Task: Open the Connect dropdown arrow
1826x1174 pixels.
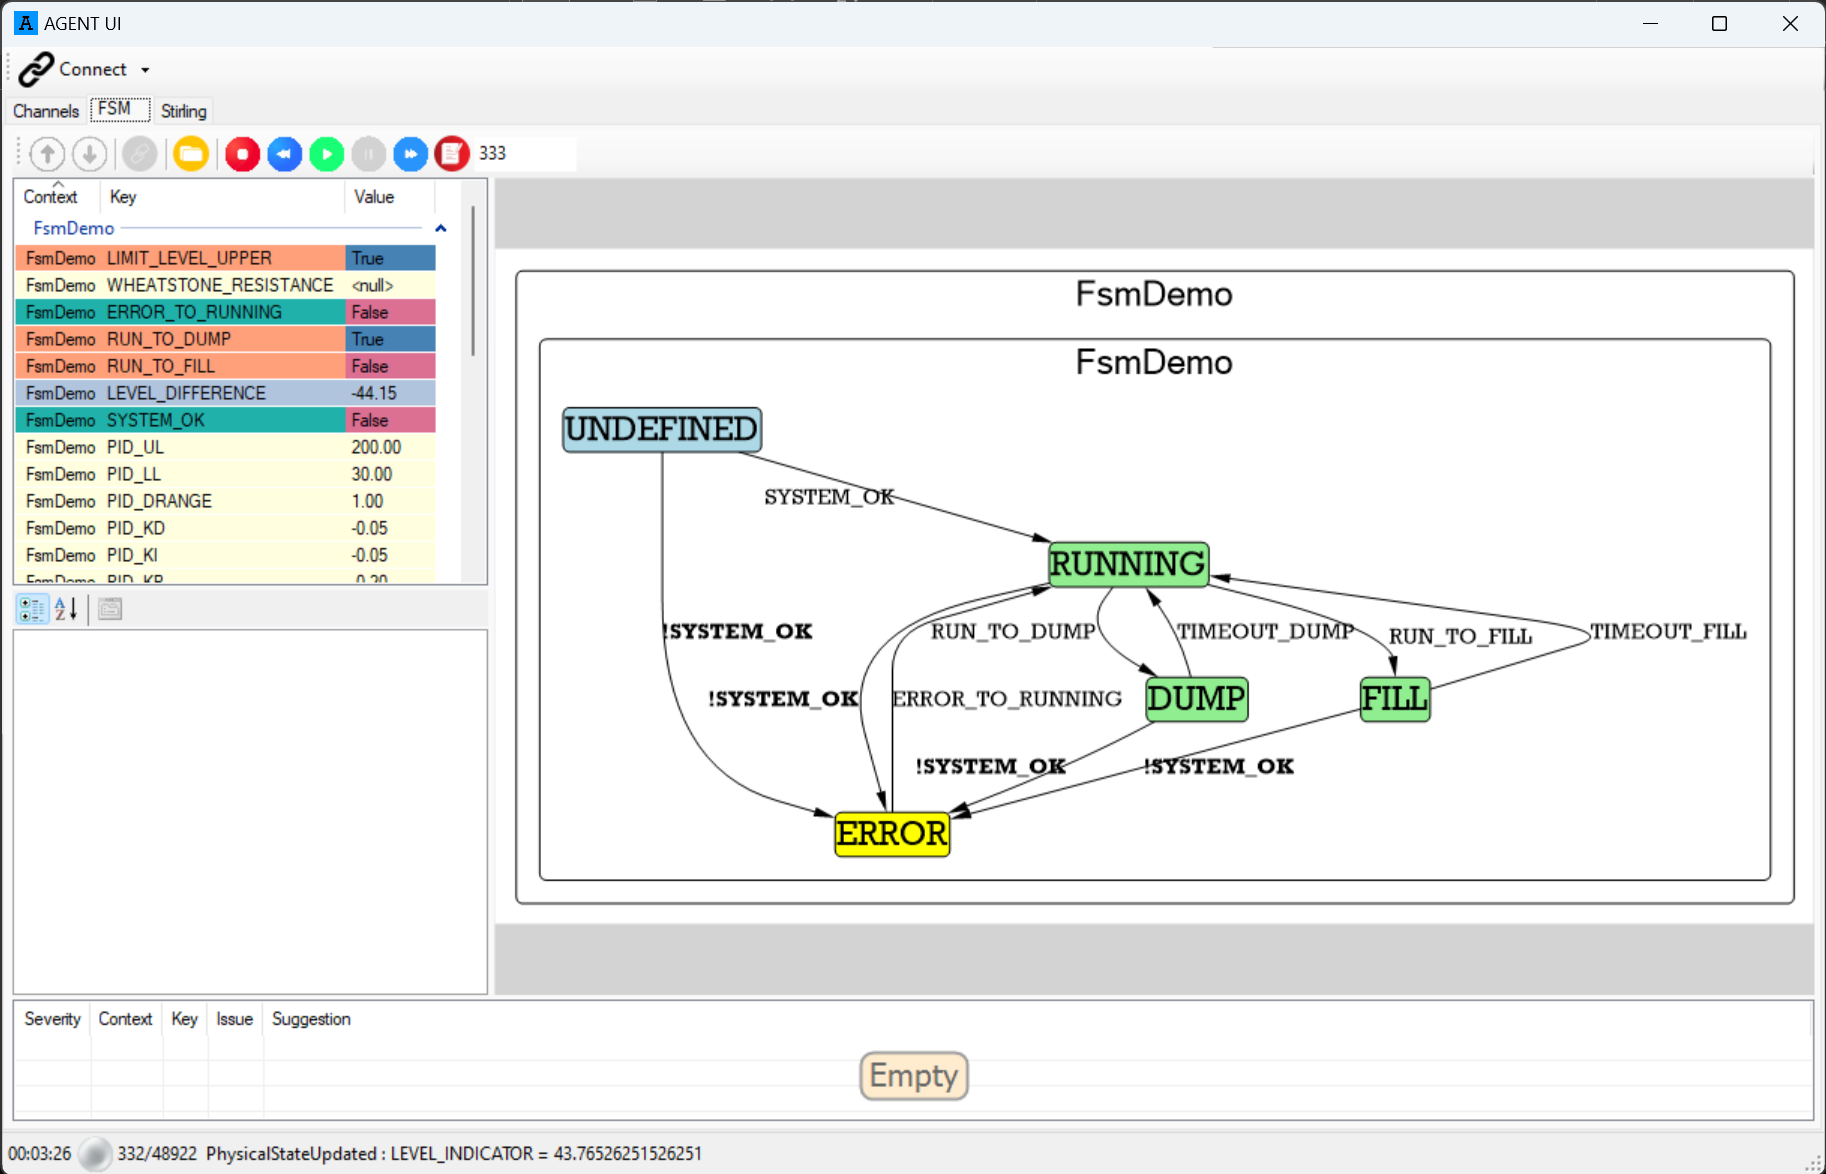Action: (145, 70)
